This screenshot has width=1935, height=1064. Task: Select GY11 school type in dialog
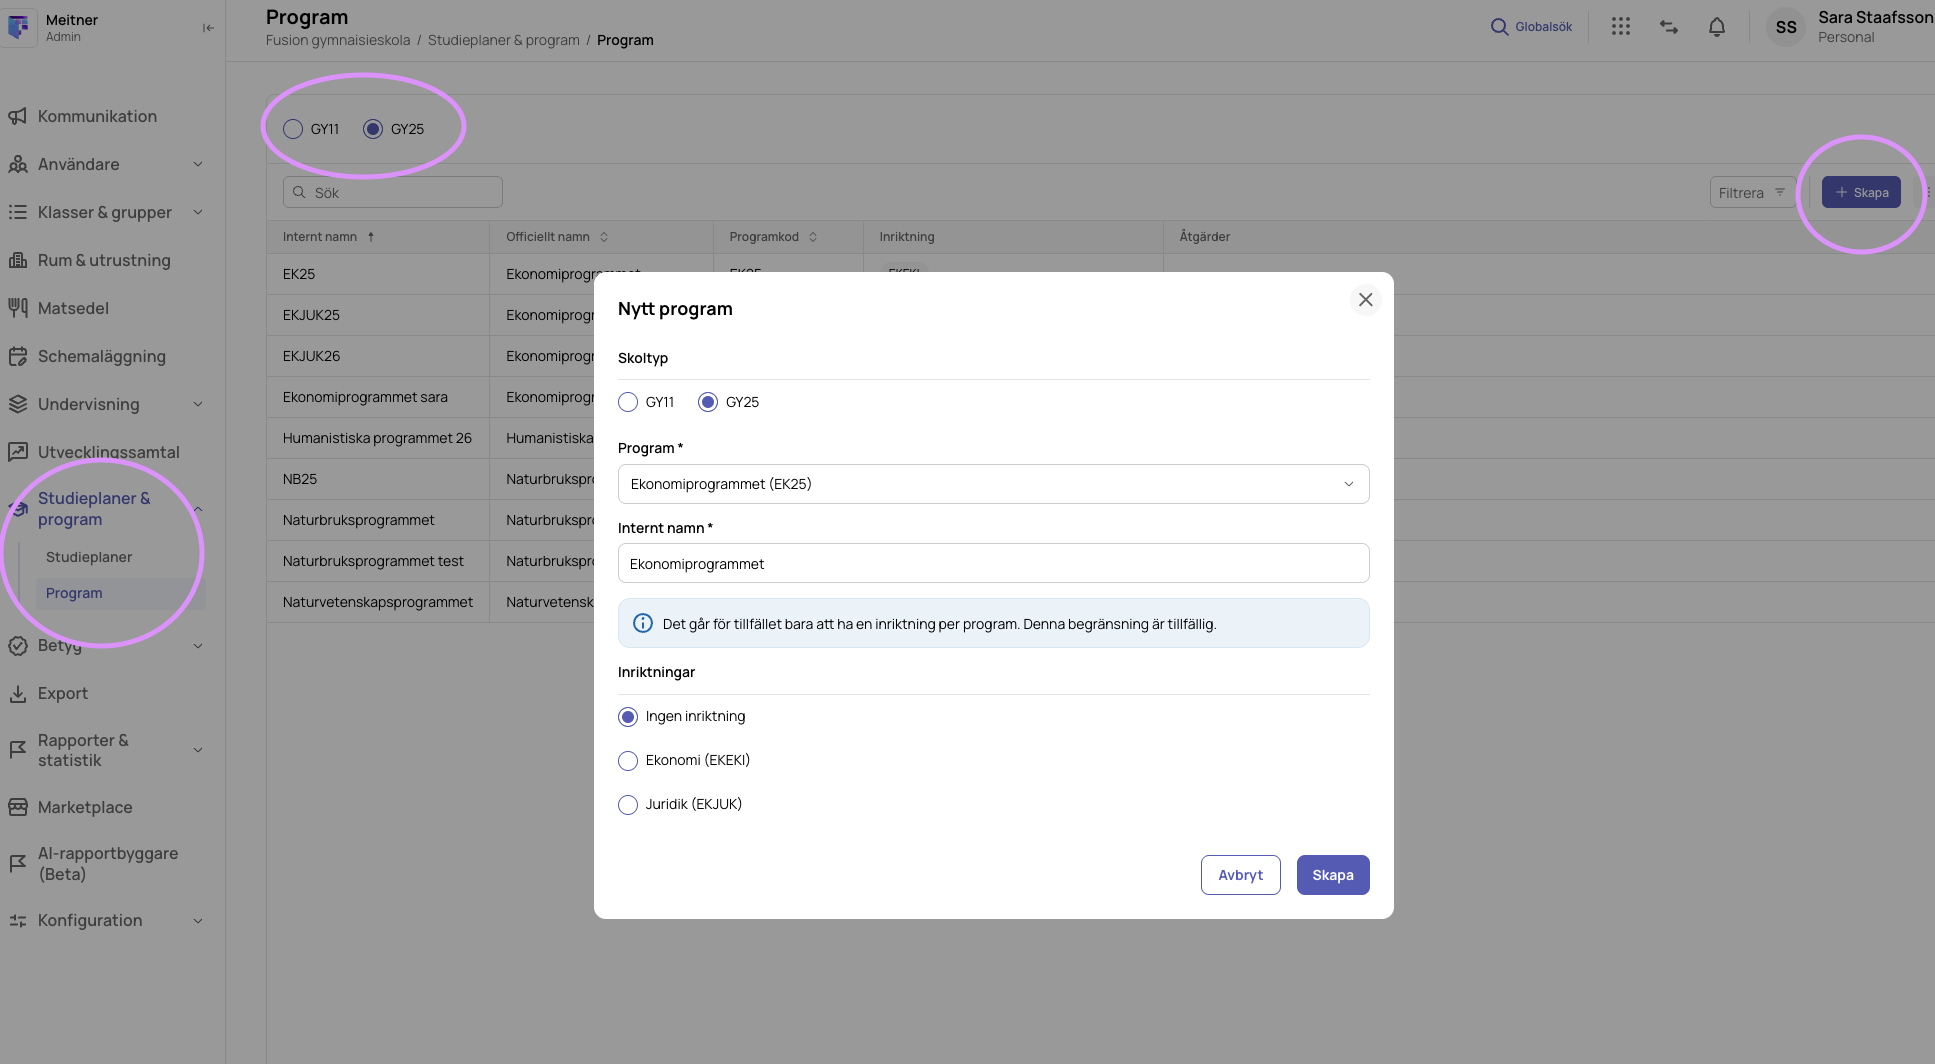(628, 402)
